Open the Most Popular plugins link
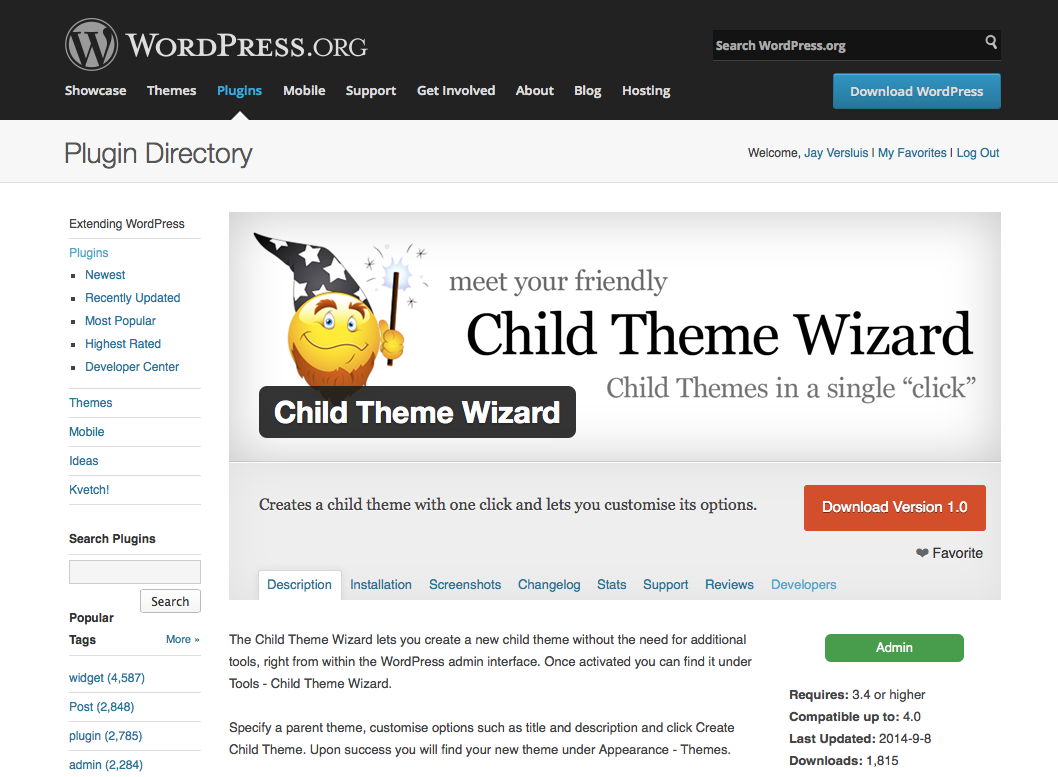Screen dimensions: 1058x777 [x=120, y=321]
